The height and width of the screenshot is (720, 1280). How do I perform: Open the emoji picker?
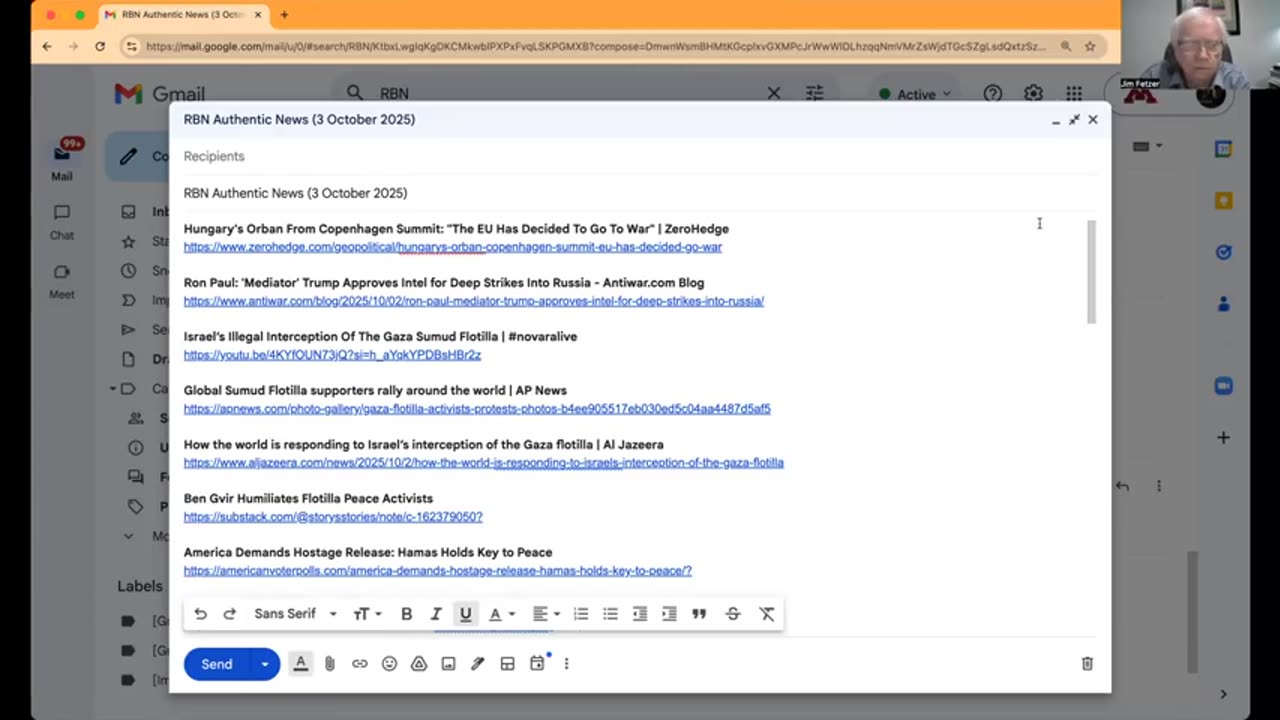[x=389, y=664]
